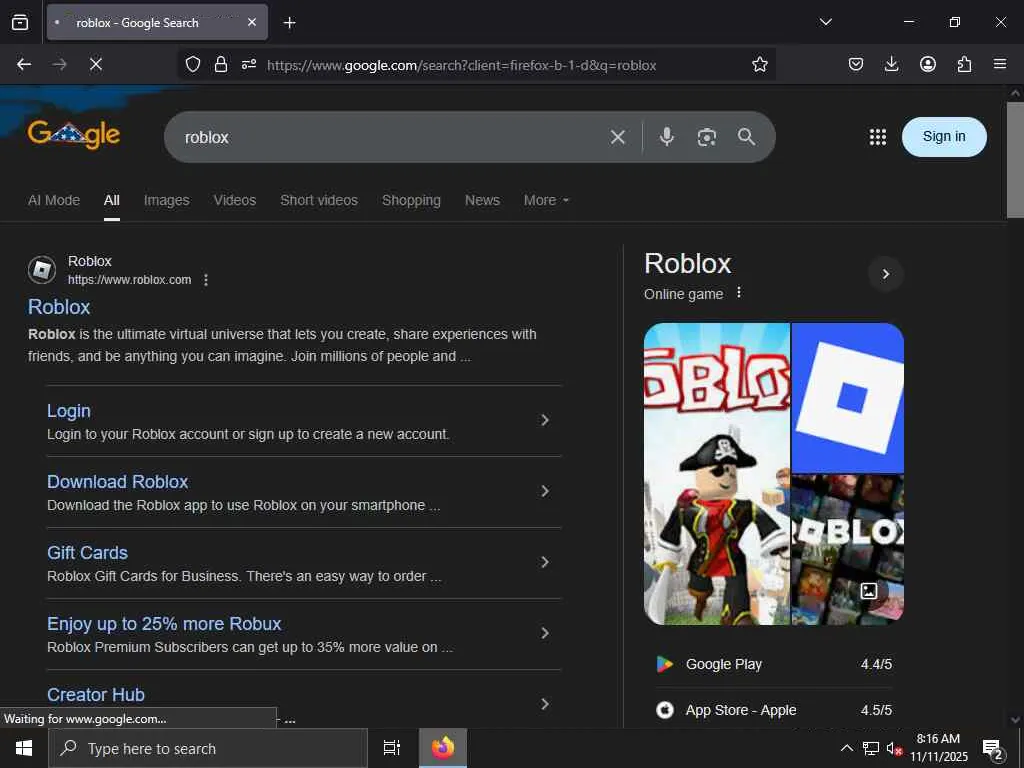
Task: Click the Sign in button
Action: point(944,136)
